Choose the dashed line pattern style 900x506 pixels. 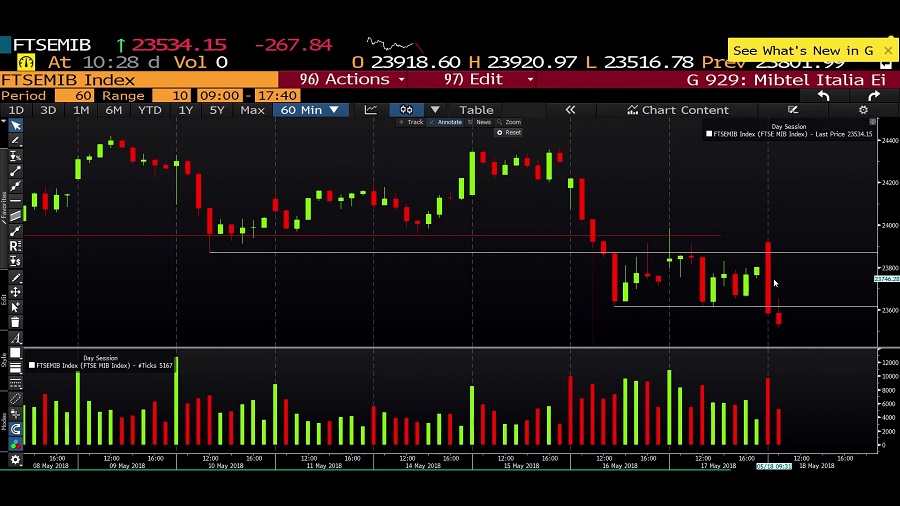click(15, 383)
